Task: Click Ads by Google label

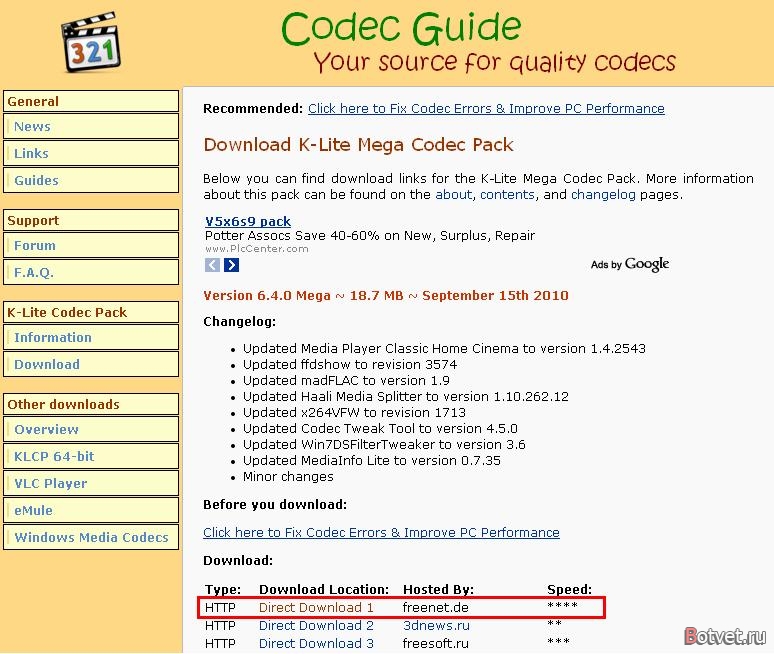Action: pyautogui.click(x=630, y=264)
